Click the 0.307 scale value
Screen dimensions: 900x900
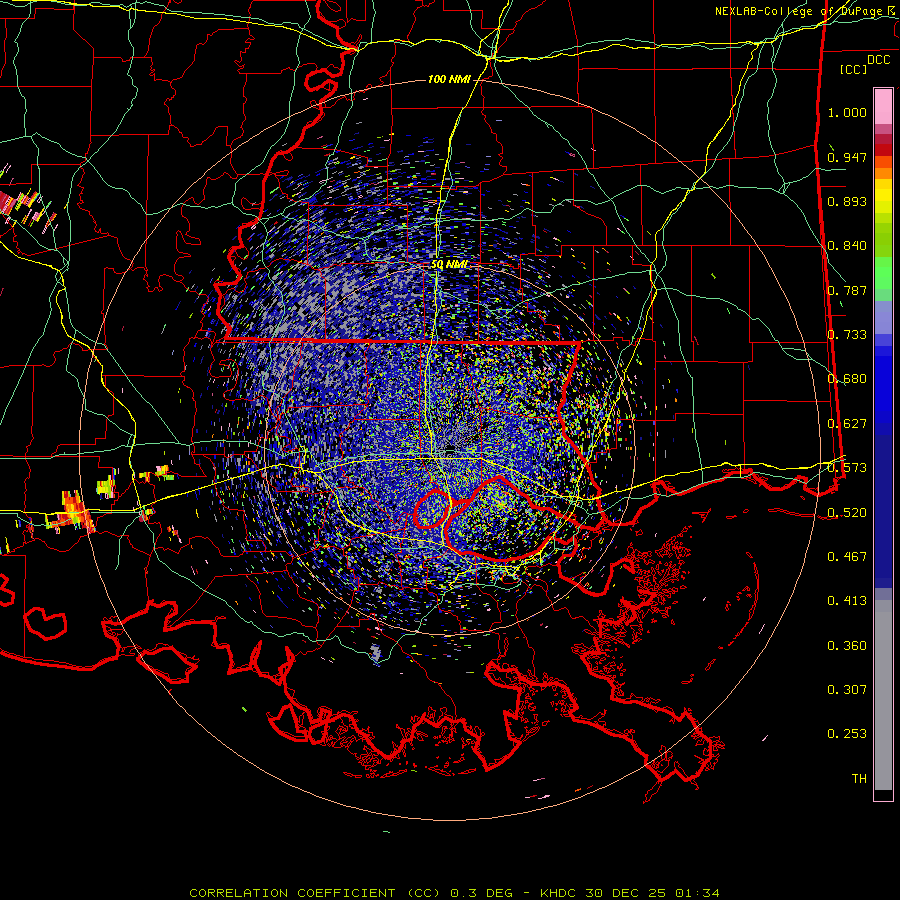[x=847, y=690]
